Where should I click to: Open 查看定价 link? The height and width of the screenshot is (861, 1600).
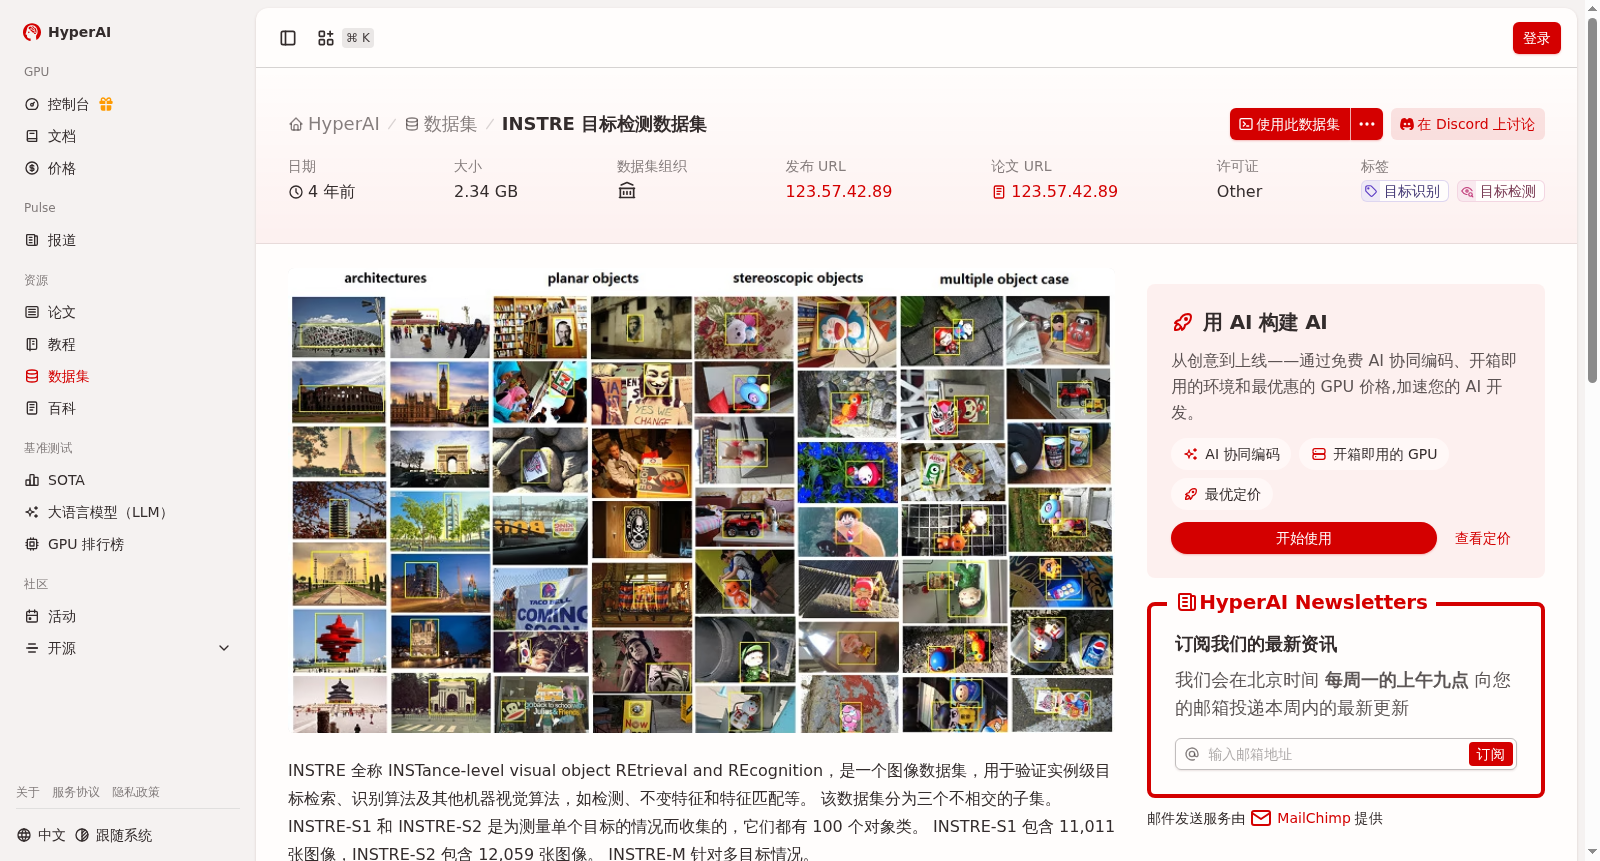(x=1482, y=538)
